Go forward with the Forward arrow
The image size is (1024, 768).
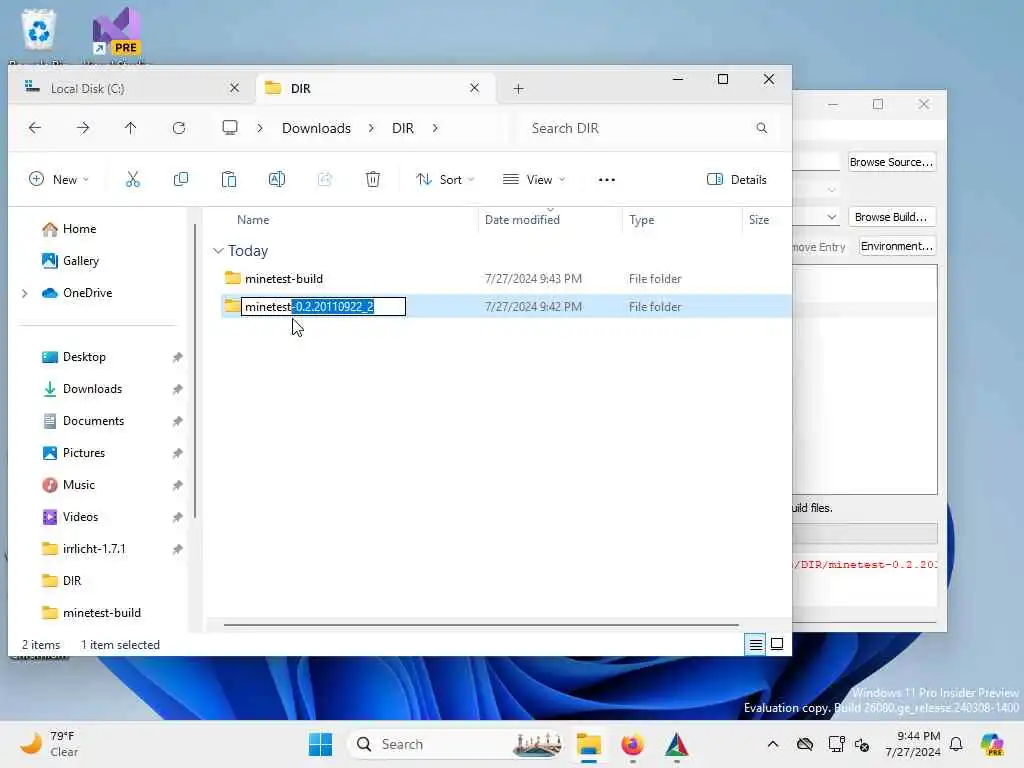(83, 128)
